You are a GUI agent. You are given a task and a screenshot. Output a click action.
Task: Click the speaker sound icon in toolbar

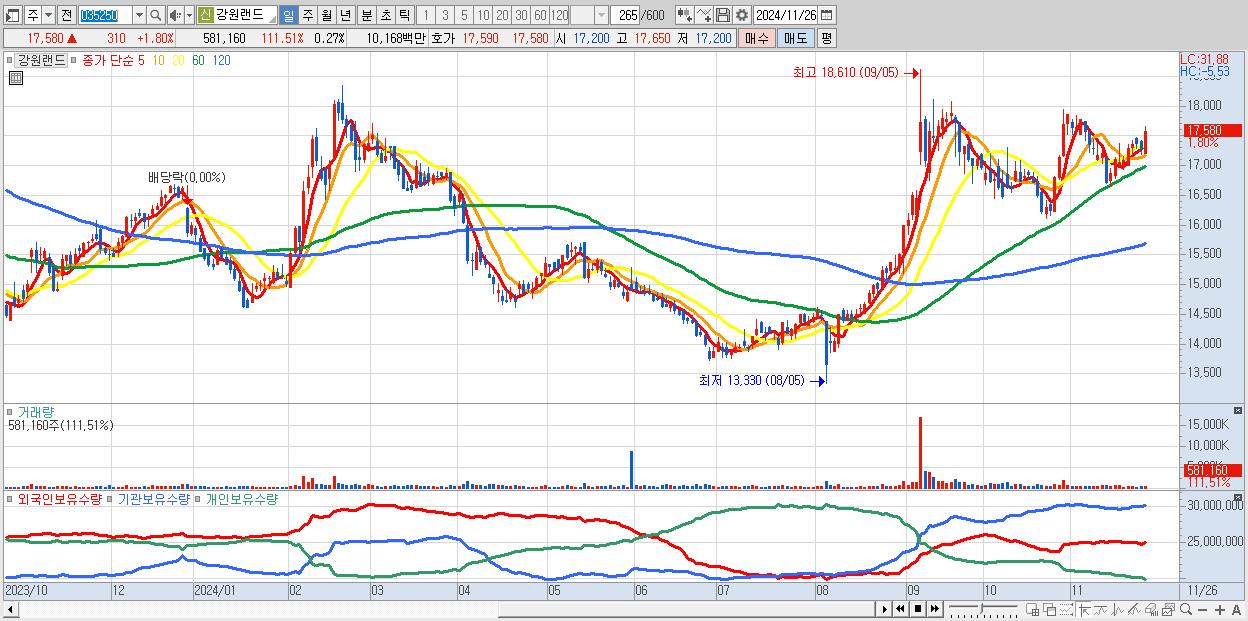pos(175,15)
